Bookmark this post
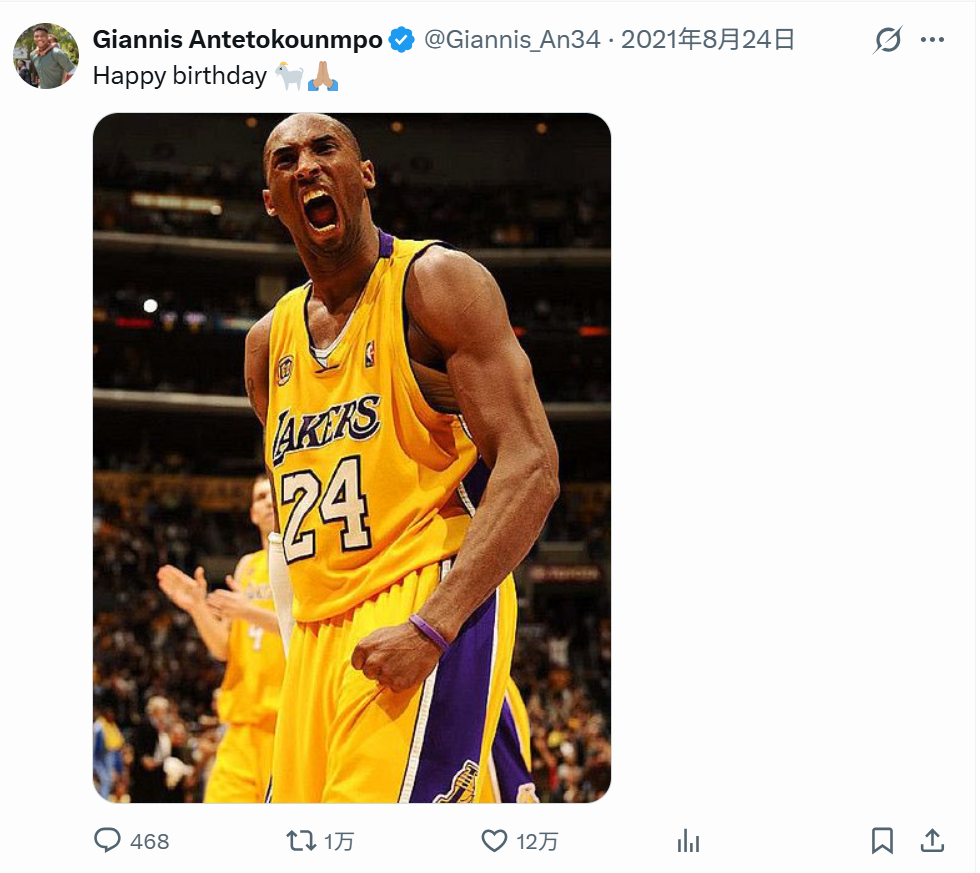This screenshot has width=980, height=873. coord(882,841)
